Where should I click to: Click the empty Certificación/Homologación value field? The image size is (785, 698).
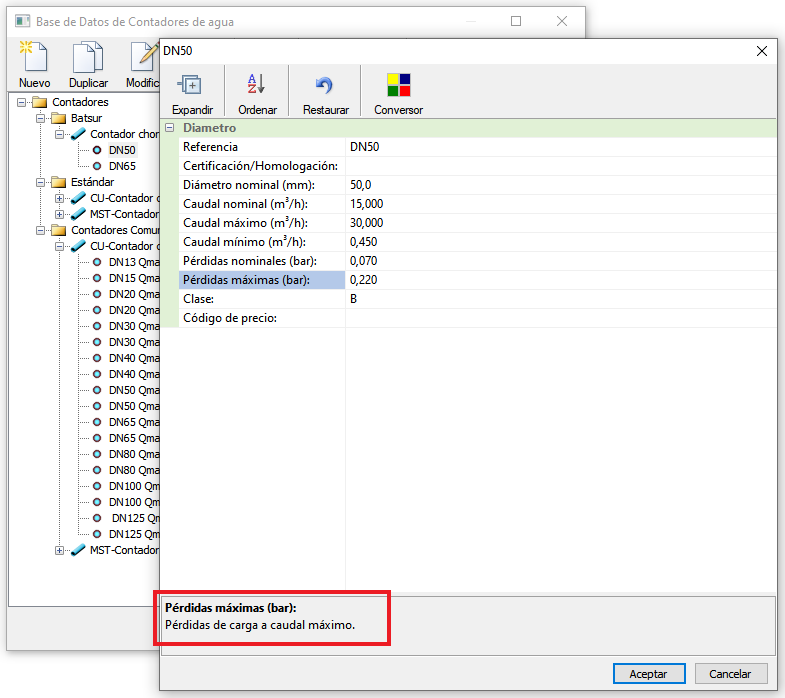tap(560, 166)
